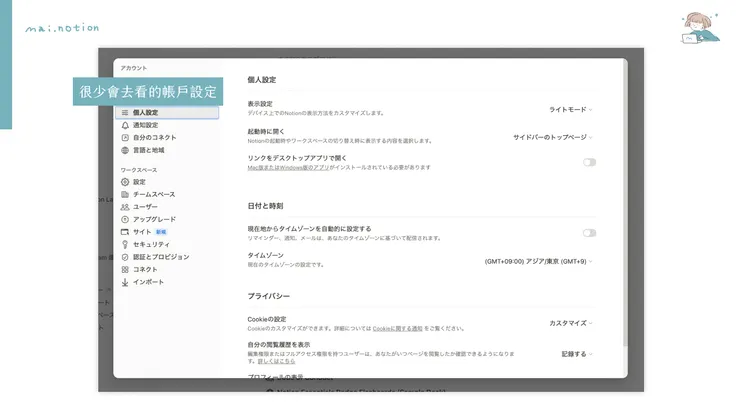Open チームスペース settings page
The height and width of the screenshot is (416, 740).
coord(167,194)
